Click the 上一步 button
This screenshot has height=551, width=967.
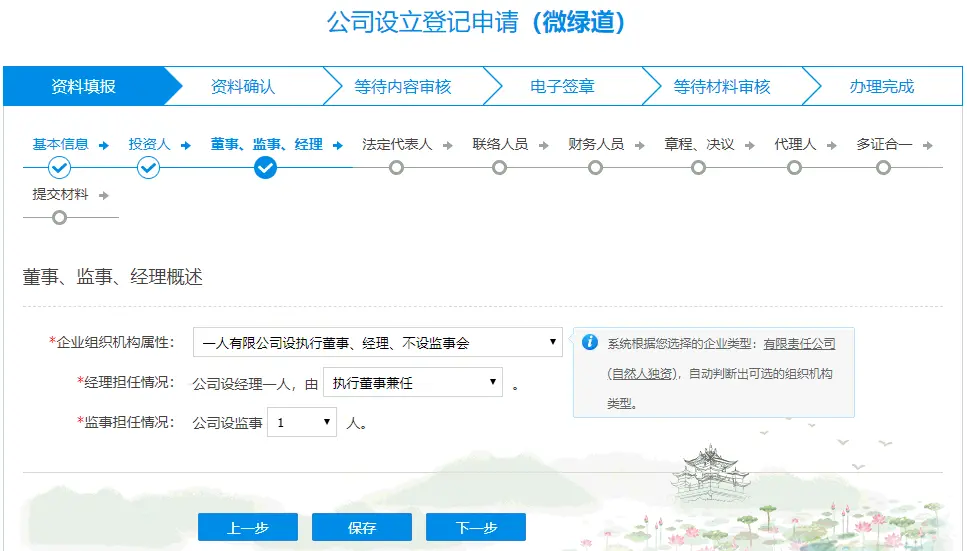pos(248,527)
